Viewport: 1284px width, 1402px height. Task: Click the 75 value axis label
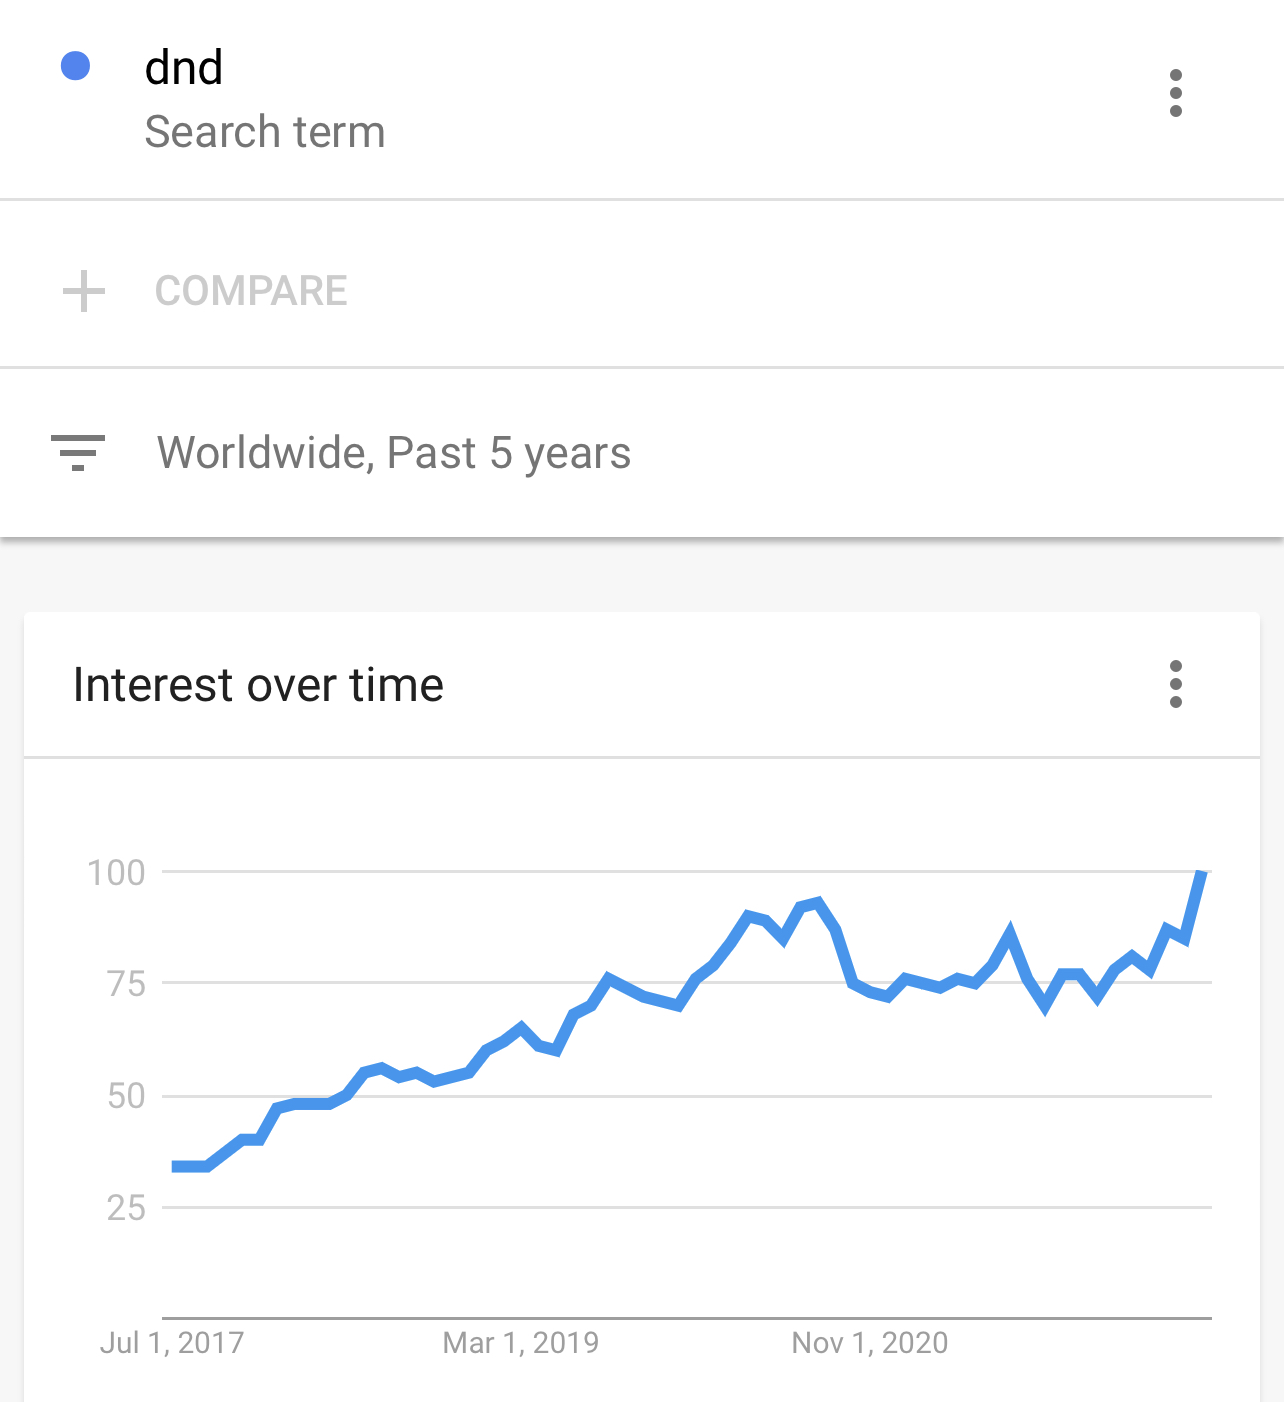127,984
